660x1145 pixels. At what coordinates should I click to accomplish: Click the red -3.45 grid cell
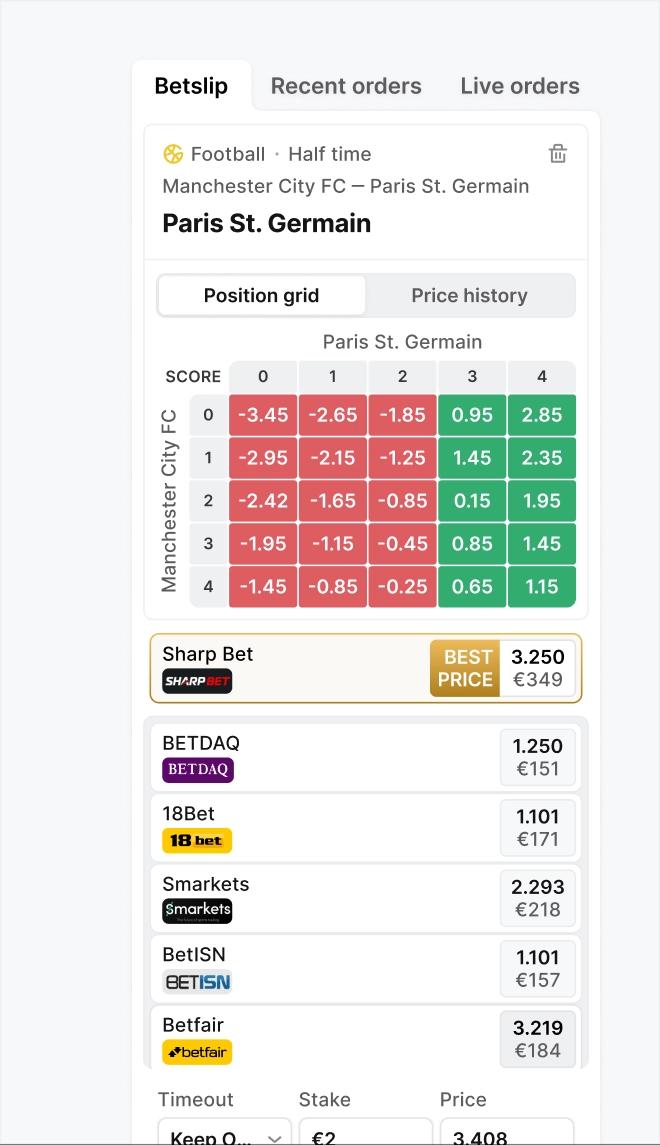(263, 415)
